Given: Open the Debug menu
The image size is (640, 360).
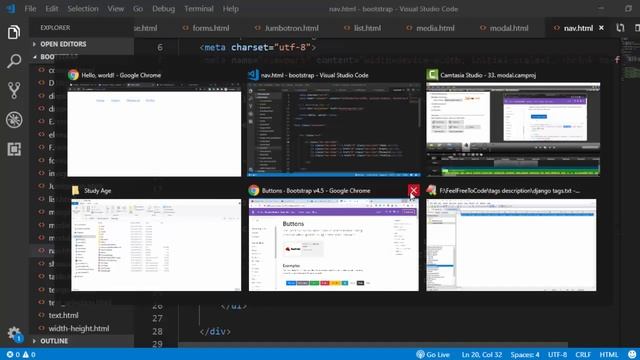Looking at the screenshot, I should pos(163,9).
